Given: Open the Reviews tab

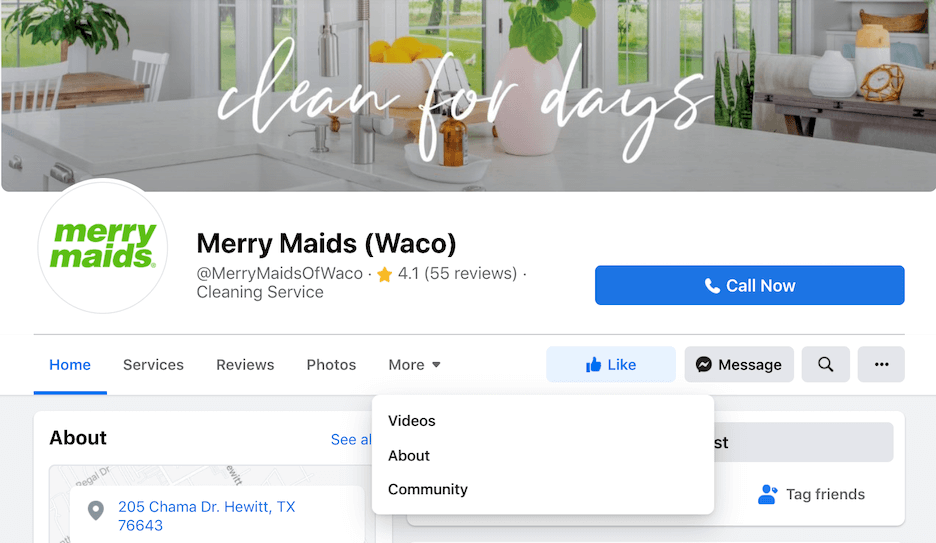Looking at the screenshot, I should coord(245,365).
